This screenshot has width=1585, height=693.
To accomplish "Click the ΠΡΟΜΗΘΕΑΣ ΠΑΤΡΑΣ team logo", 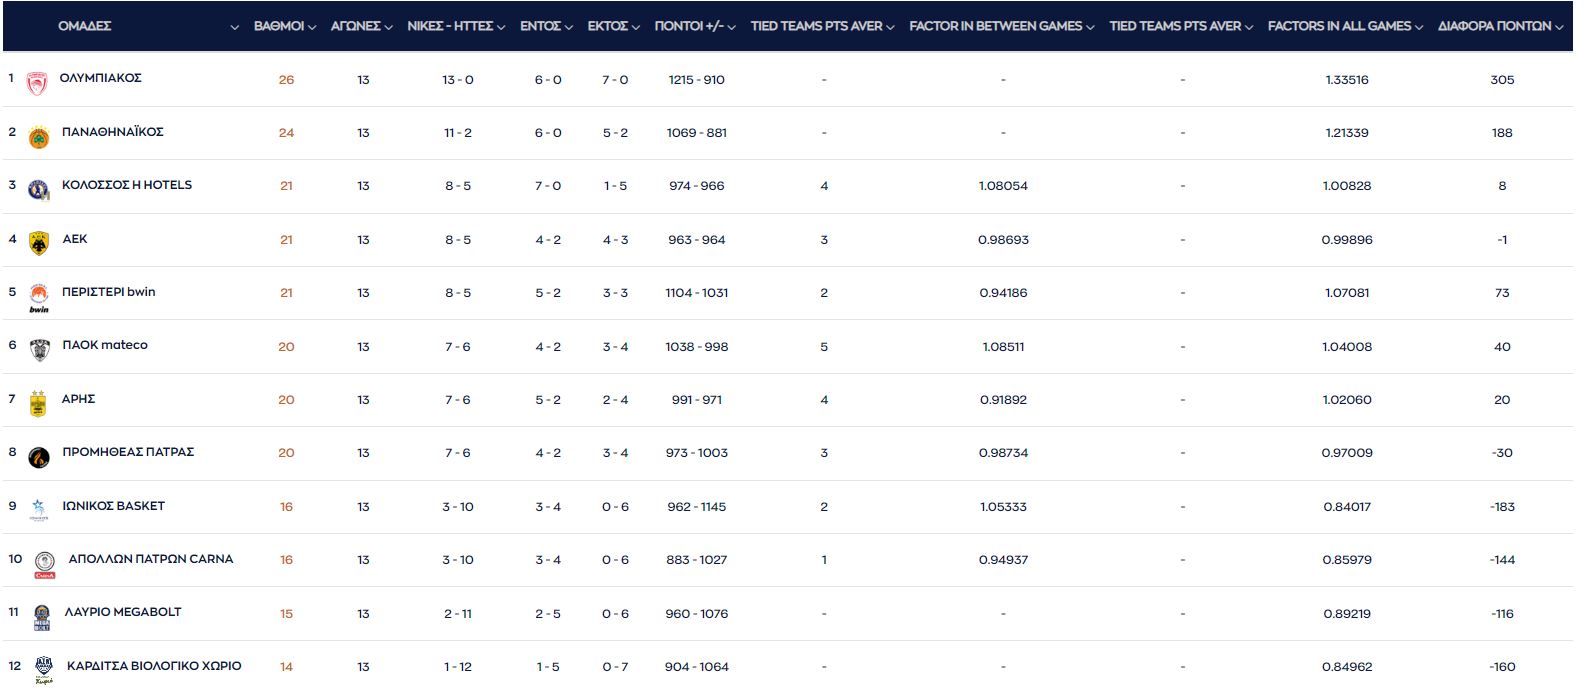I will tap(39, 457).
